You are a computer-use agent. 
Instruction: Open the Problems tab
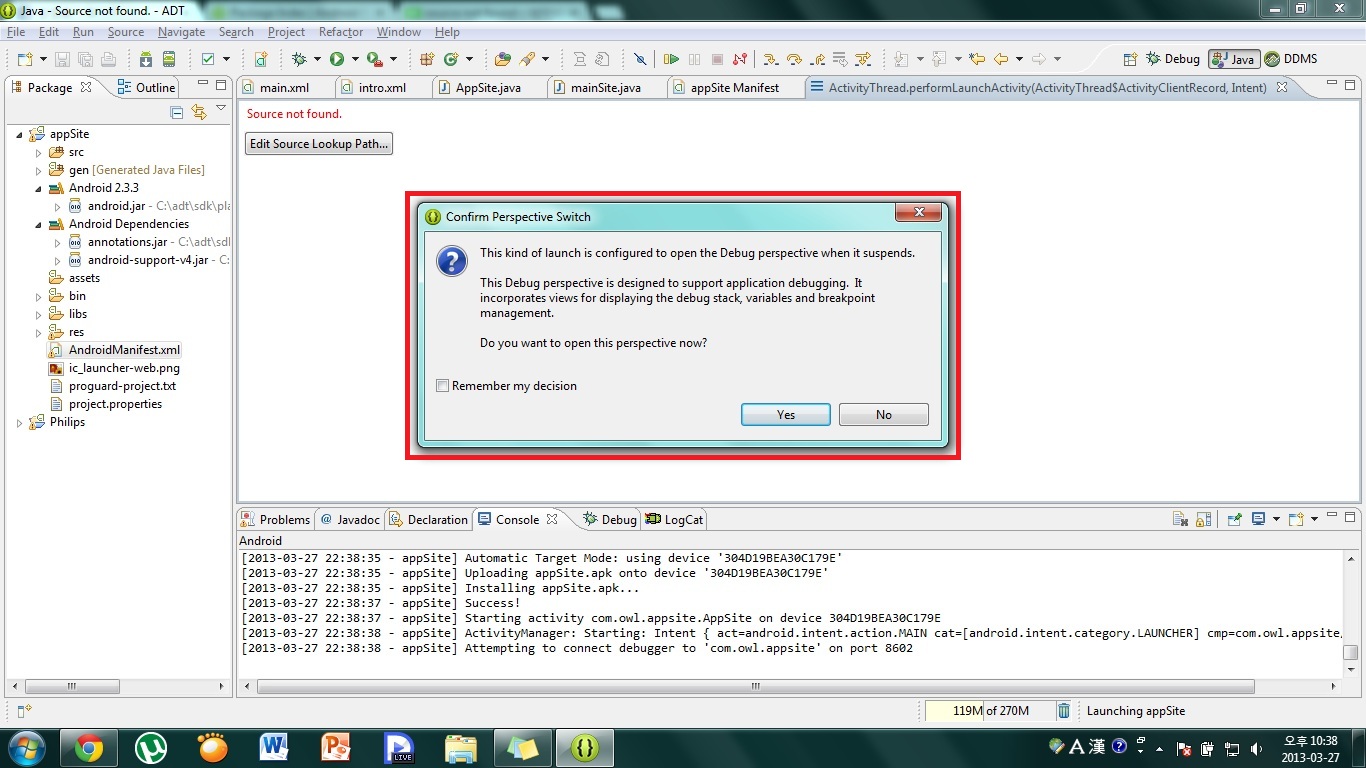tap(276, 519)
